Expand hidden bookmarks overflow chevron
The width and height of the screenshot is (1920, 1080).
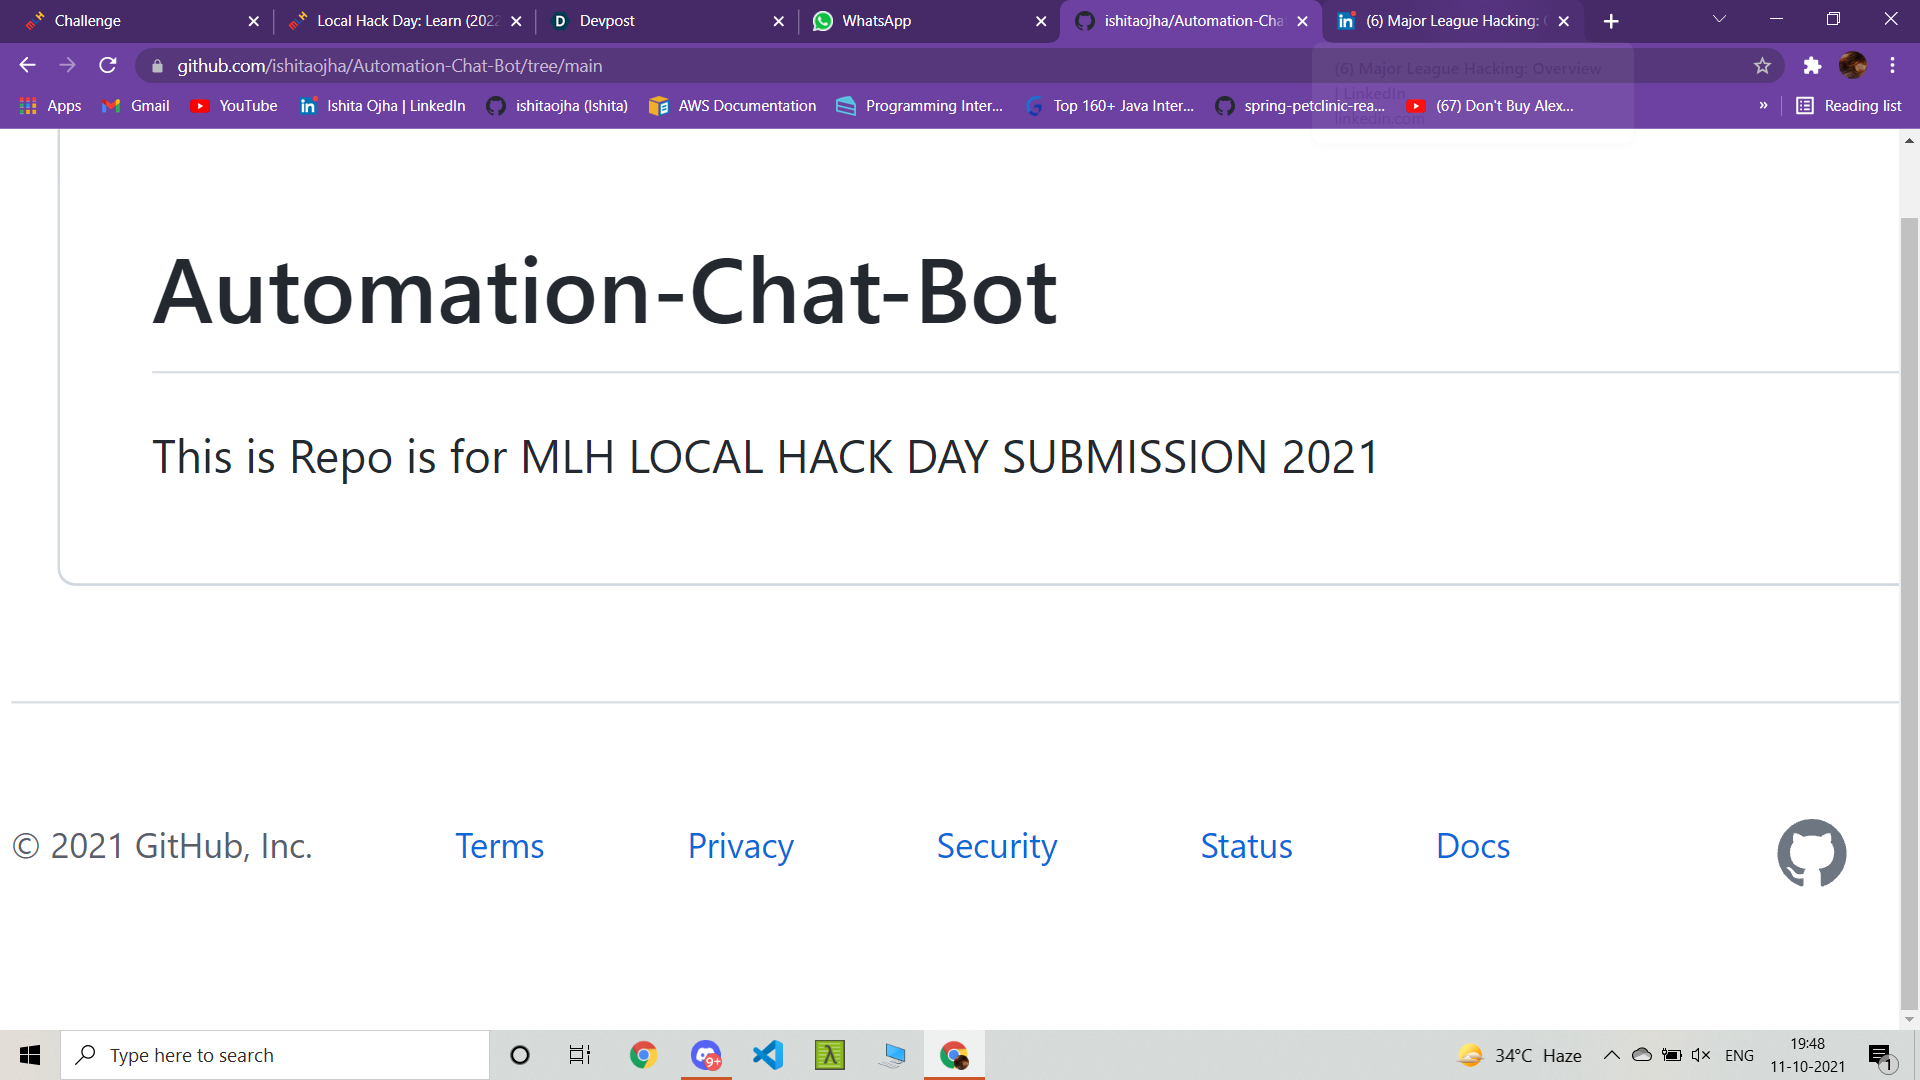point(1763,106)
